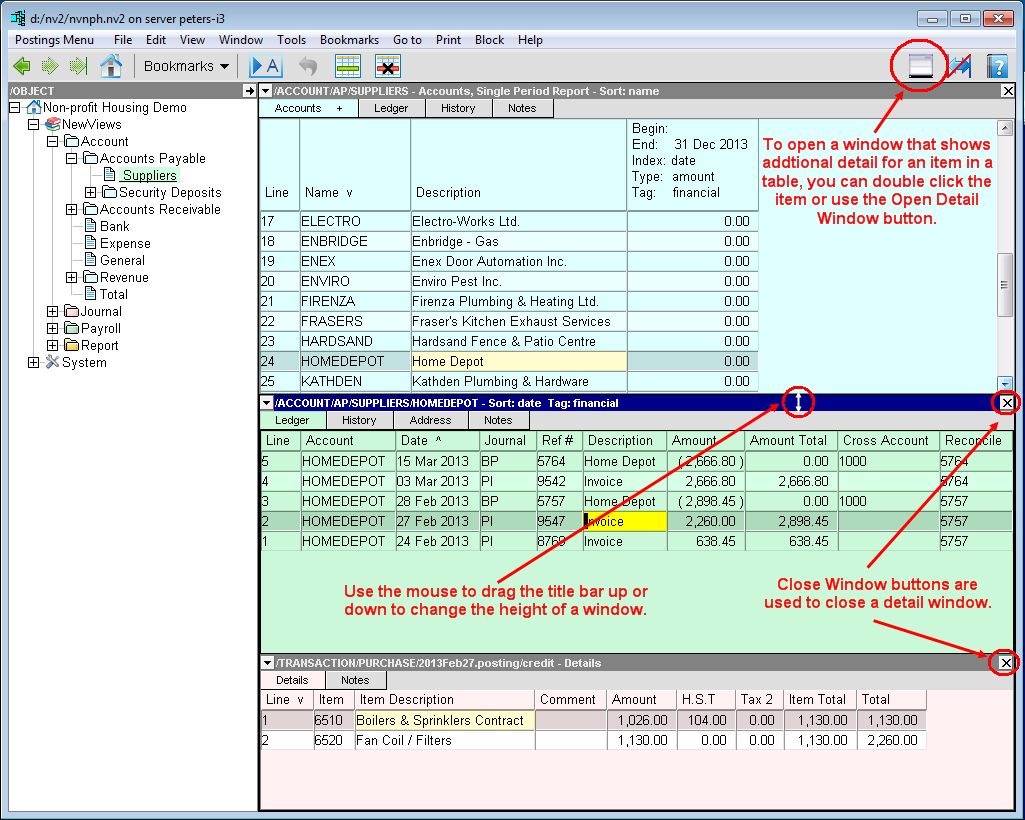Click the blue double-arrow toolbar icon
Screen dimensions: 1025x820
click(960, 66)
